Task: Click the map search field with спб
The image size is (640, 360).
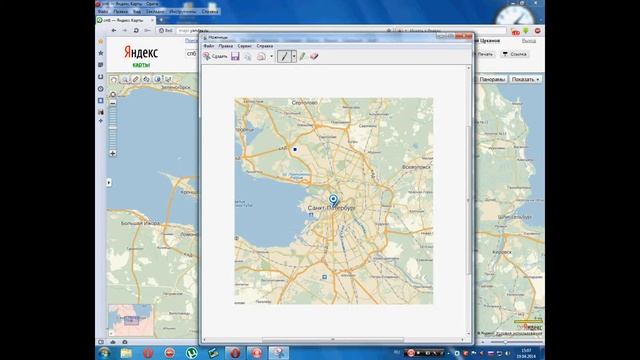Action: [192, 53]
